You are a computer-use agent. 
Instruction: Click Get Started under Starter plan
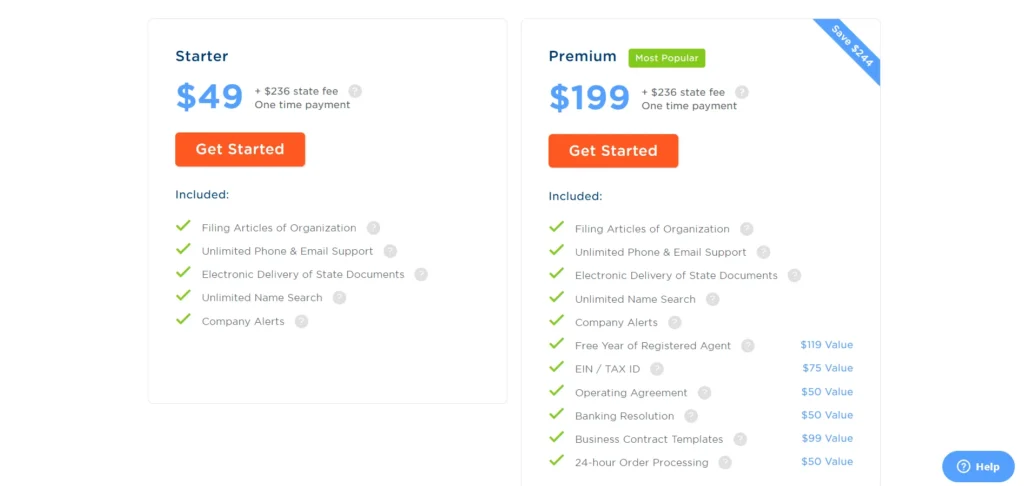[240, 149]
